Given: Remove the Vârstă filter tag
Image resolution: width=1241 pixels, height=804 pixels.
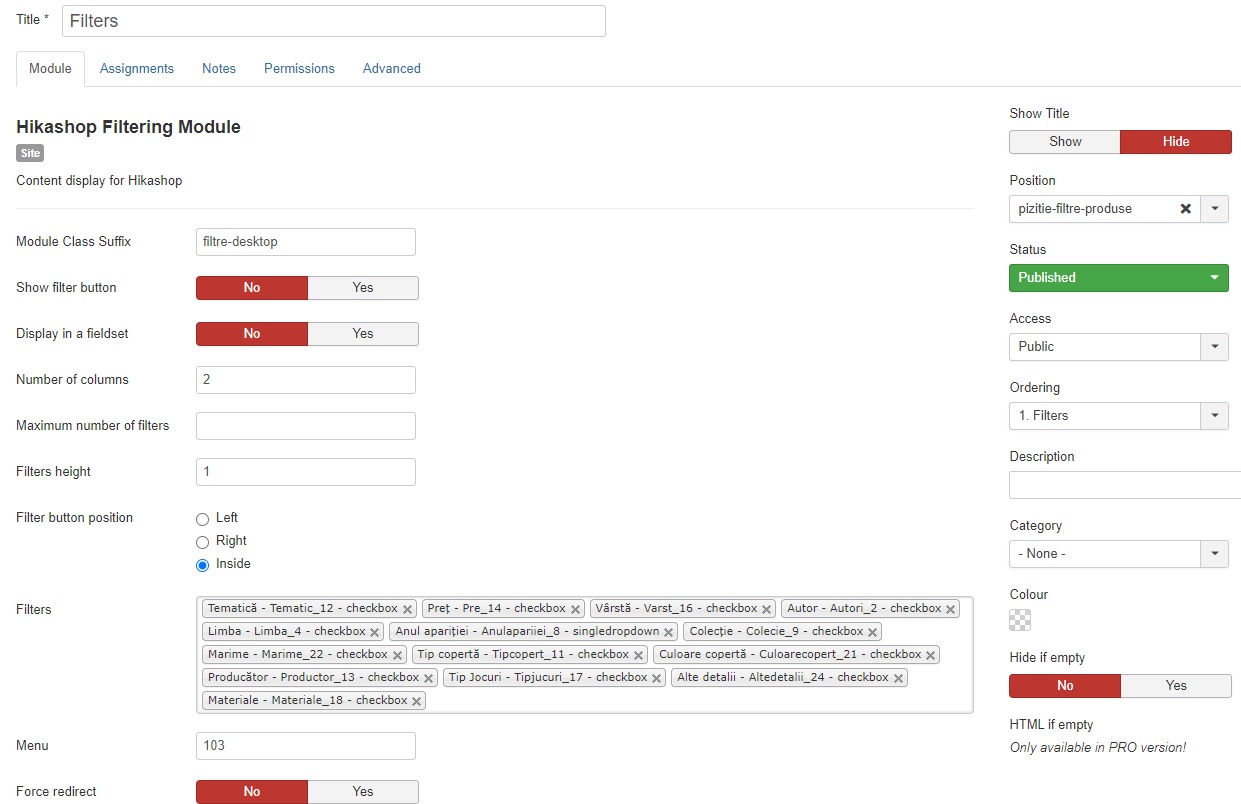Looking at the screenshot, I should pos(766,609).
